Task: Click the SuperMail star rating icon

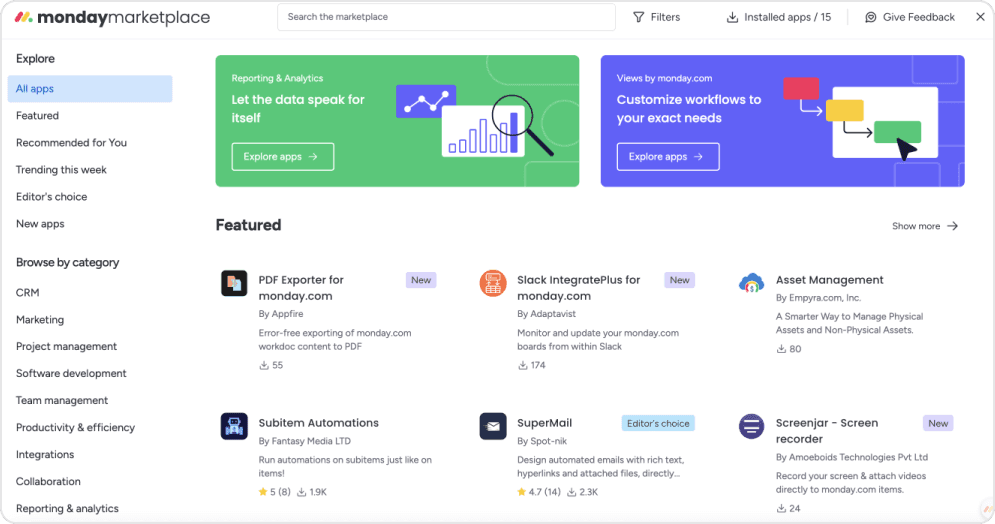Action: (522, 492)
